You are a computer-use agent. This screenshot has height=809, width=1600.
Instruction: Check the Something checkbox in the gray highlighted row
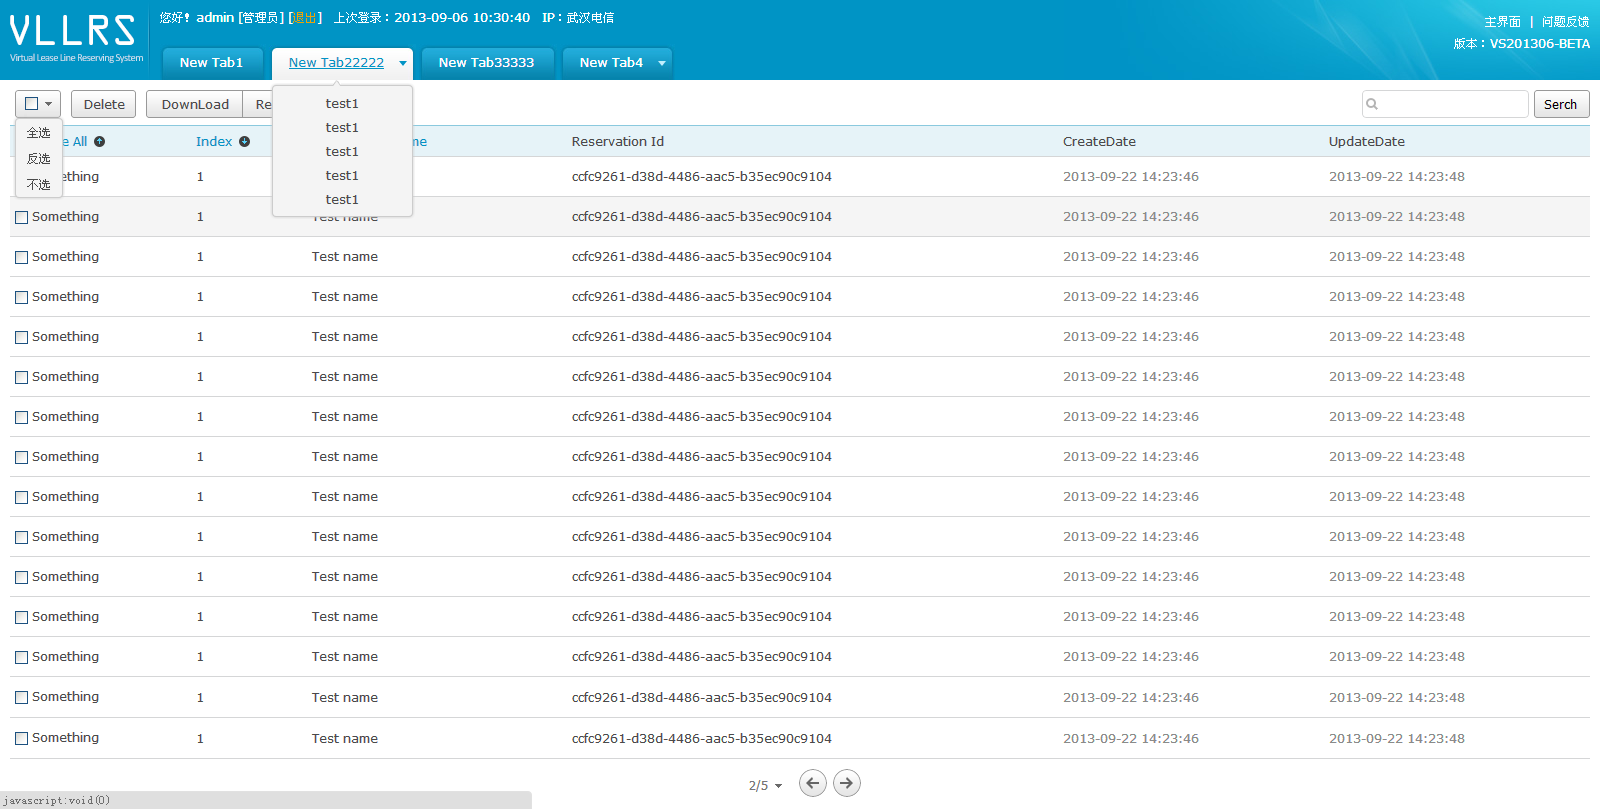(21, 217)
